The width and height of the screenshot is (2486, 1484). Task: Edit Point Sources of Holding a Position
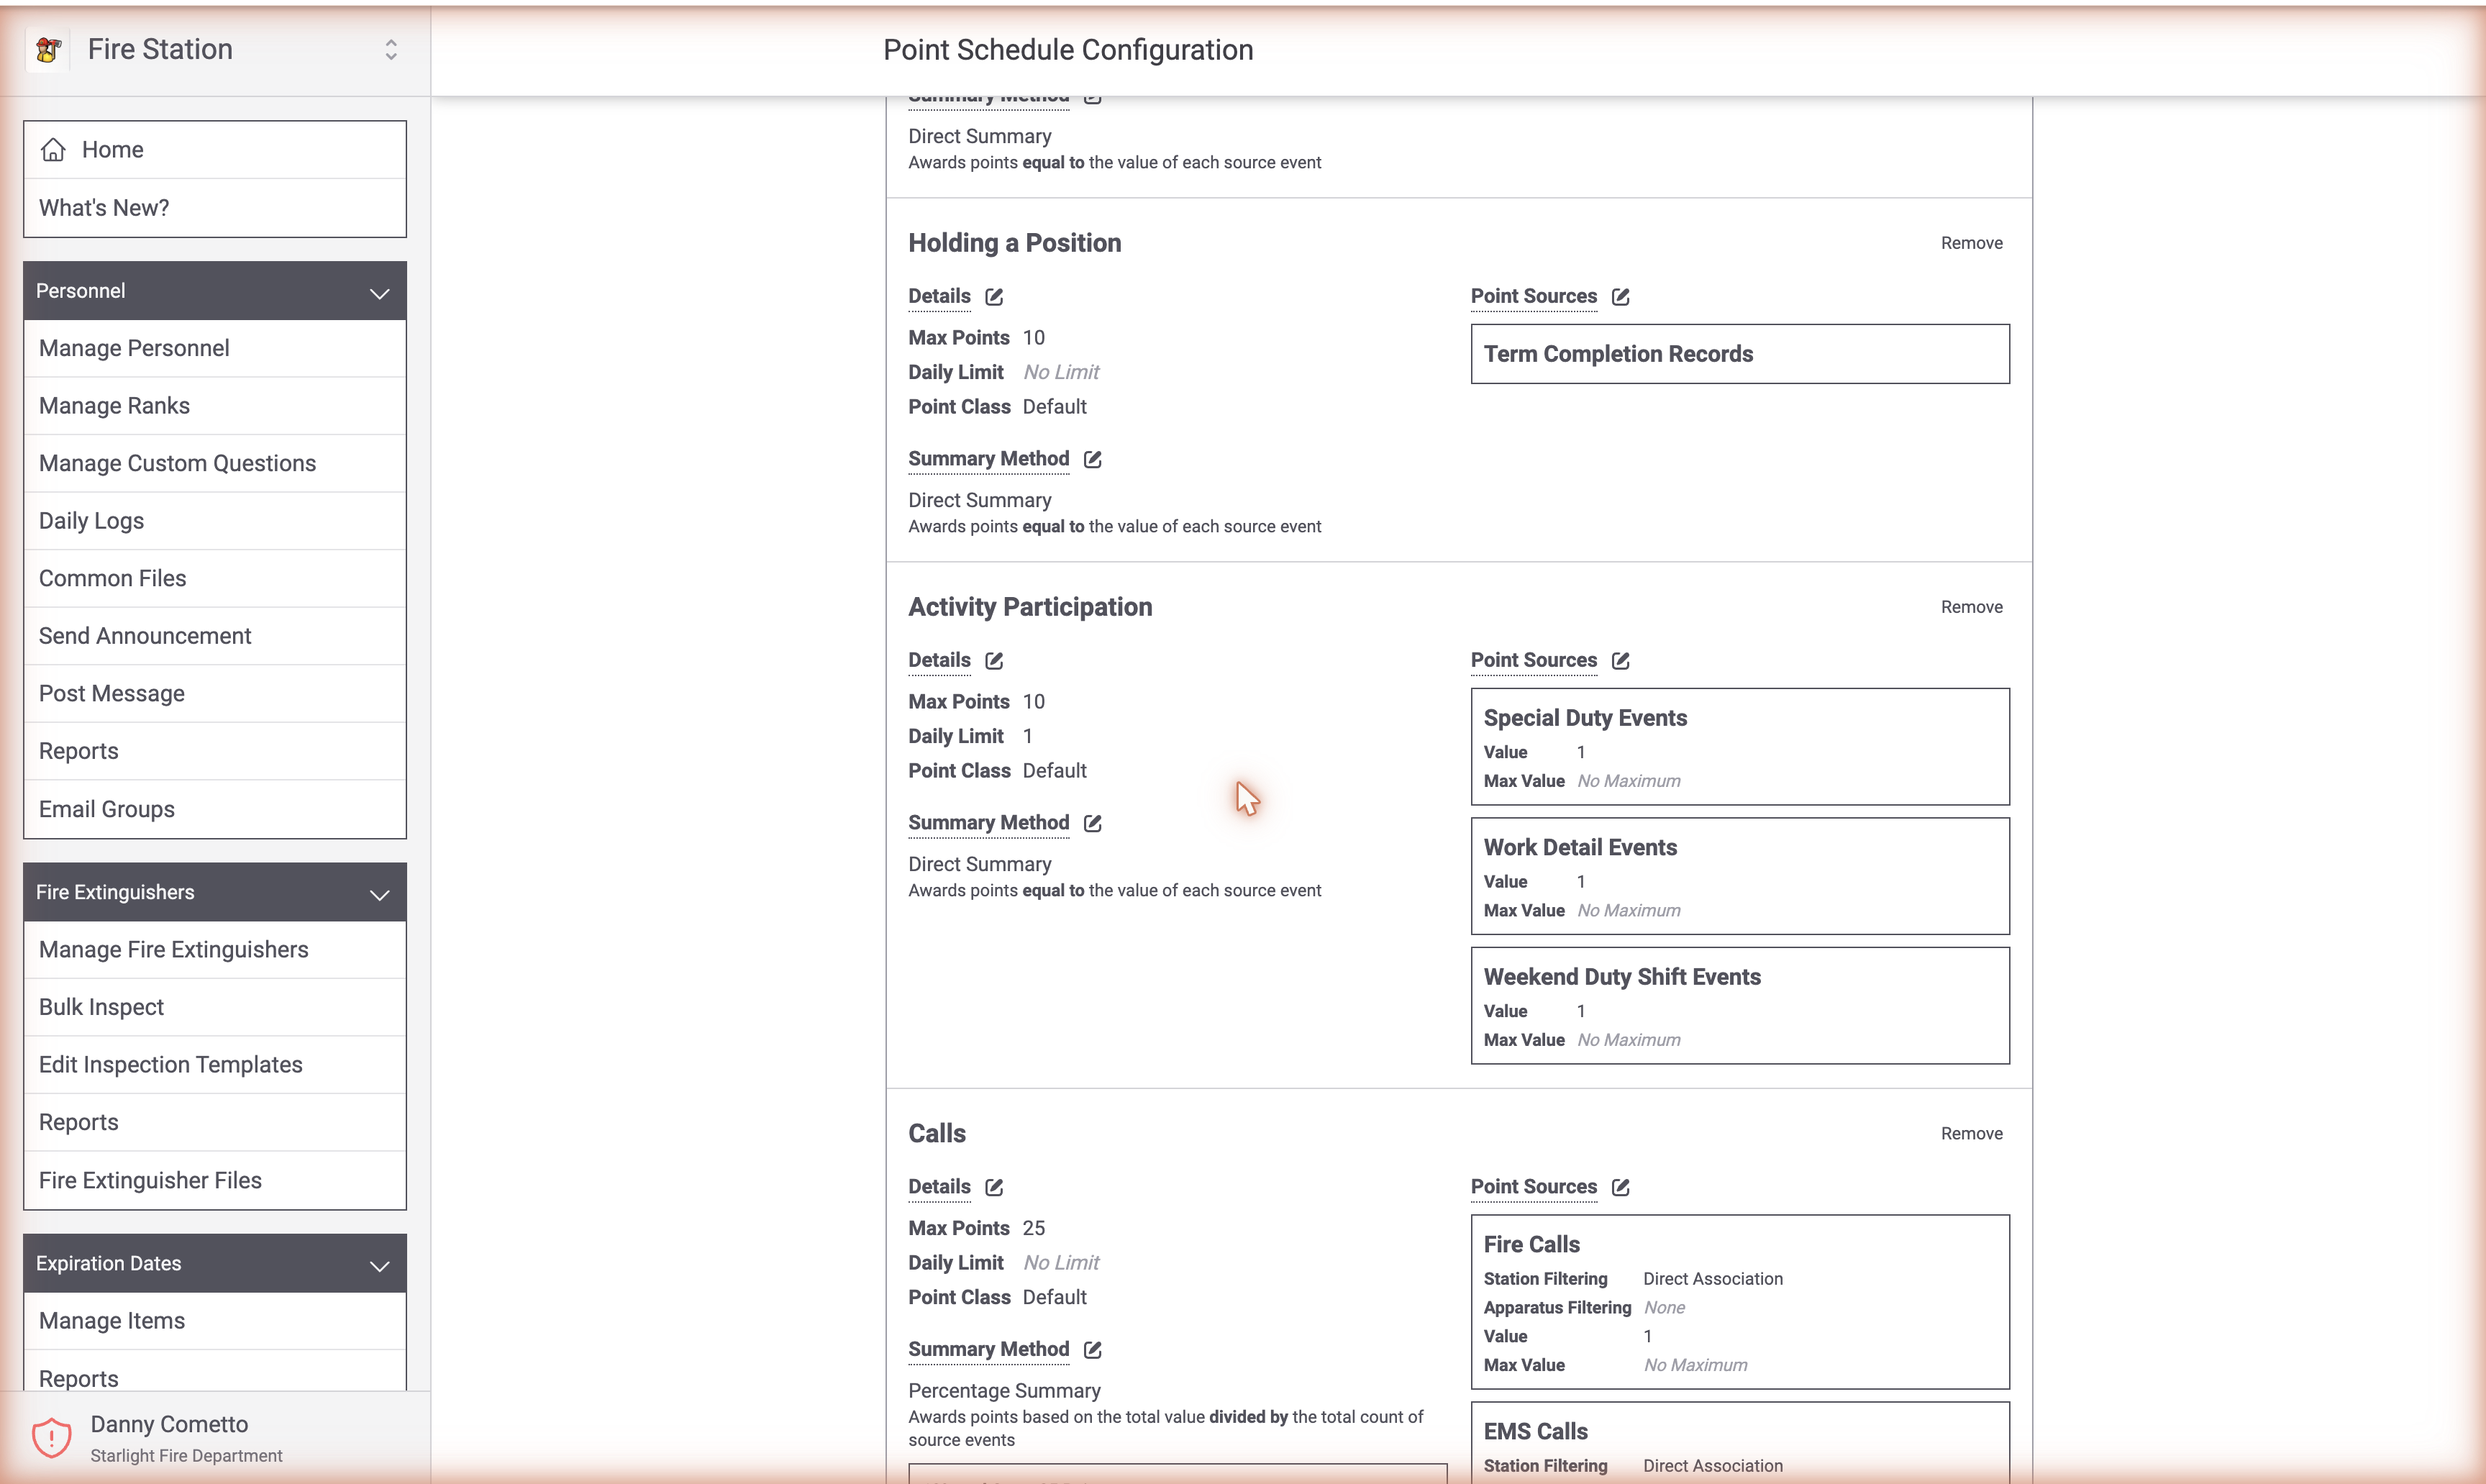(1621, 297)
